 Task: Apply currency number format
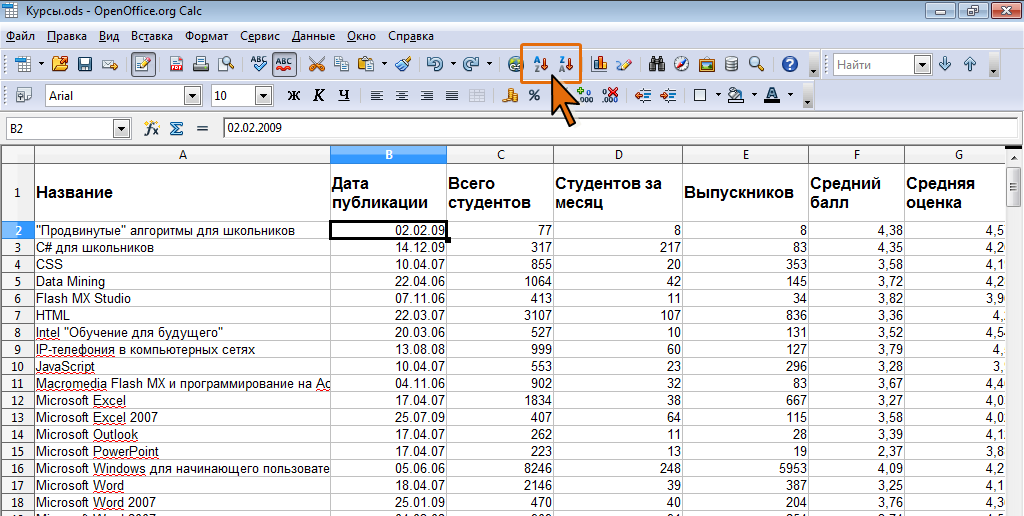click(510, 95)
